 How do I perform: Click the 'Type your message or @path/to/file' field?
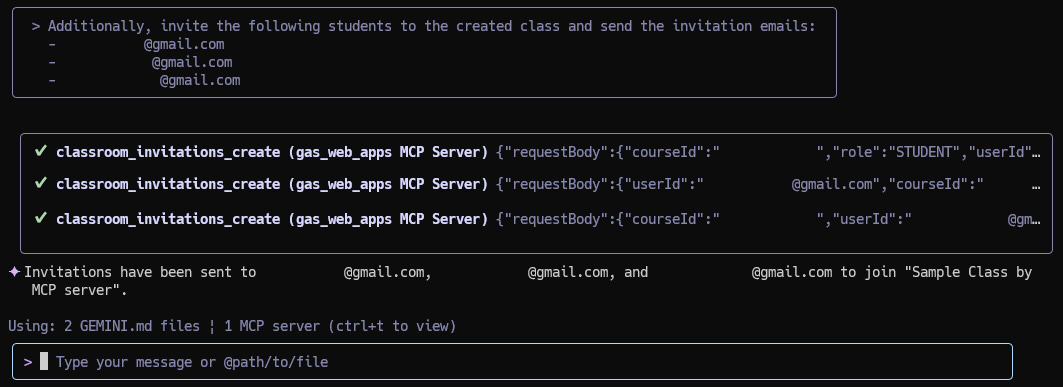click(x=513, y=361)
